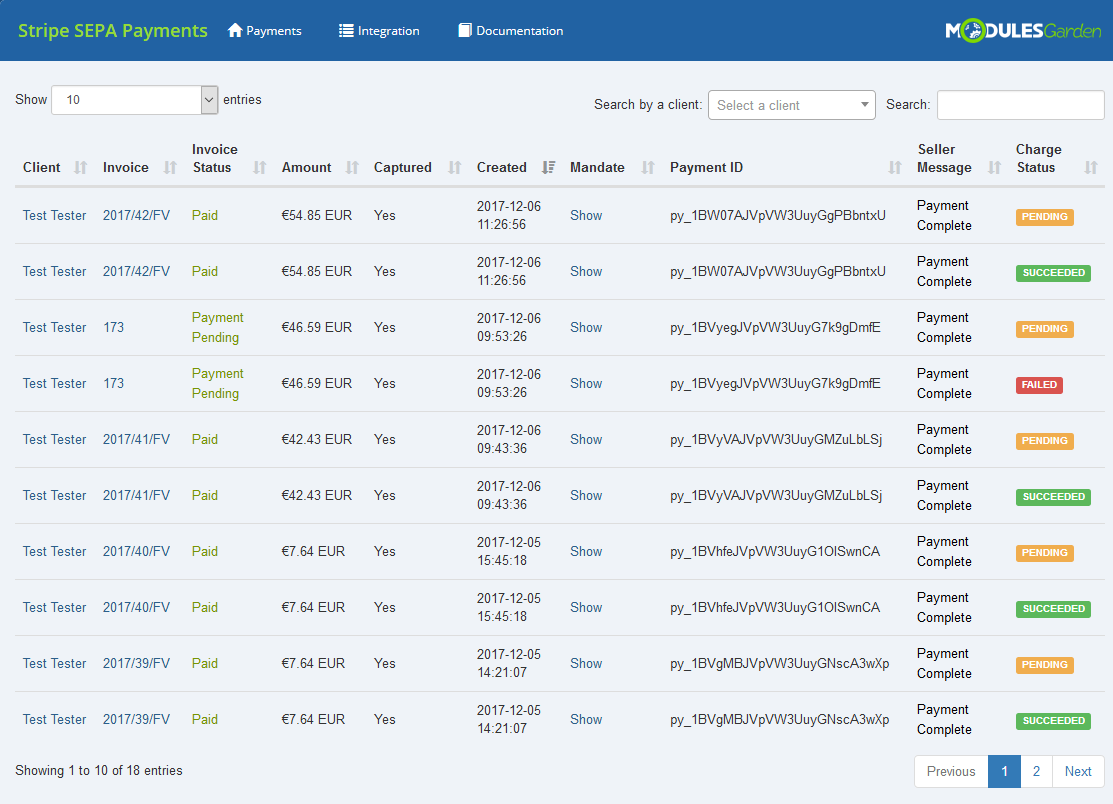This screenshot has width=1113, height=804.
Task: Click the Next page button
Action: [x=1078, y=771]
